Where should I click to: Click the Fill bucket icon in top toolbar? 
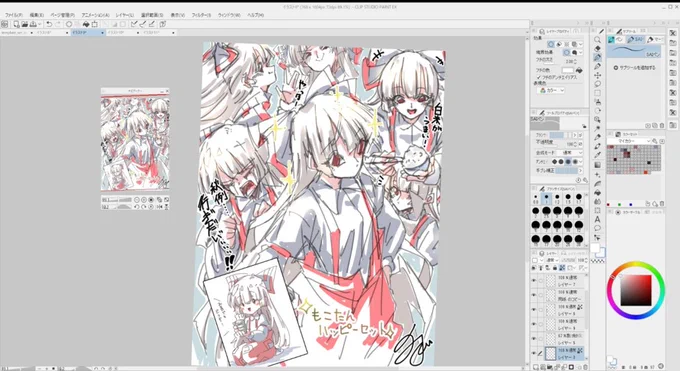[86, 24]
